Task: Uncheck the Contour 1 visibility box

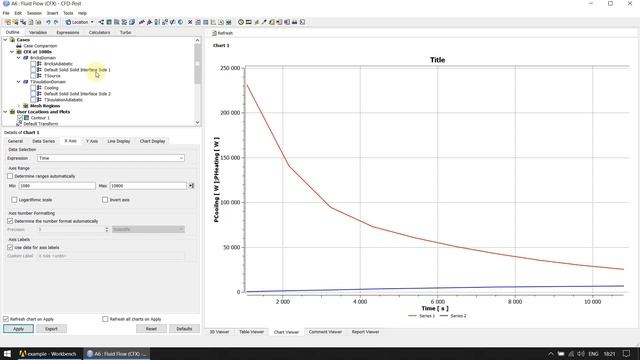Action: click(x=20, y=118)
